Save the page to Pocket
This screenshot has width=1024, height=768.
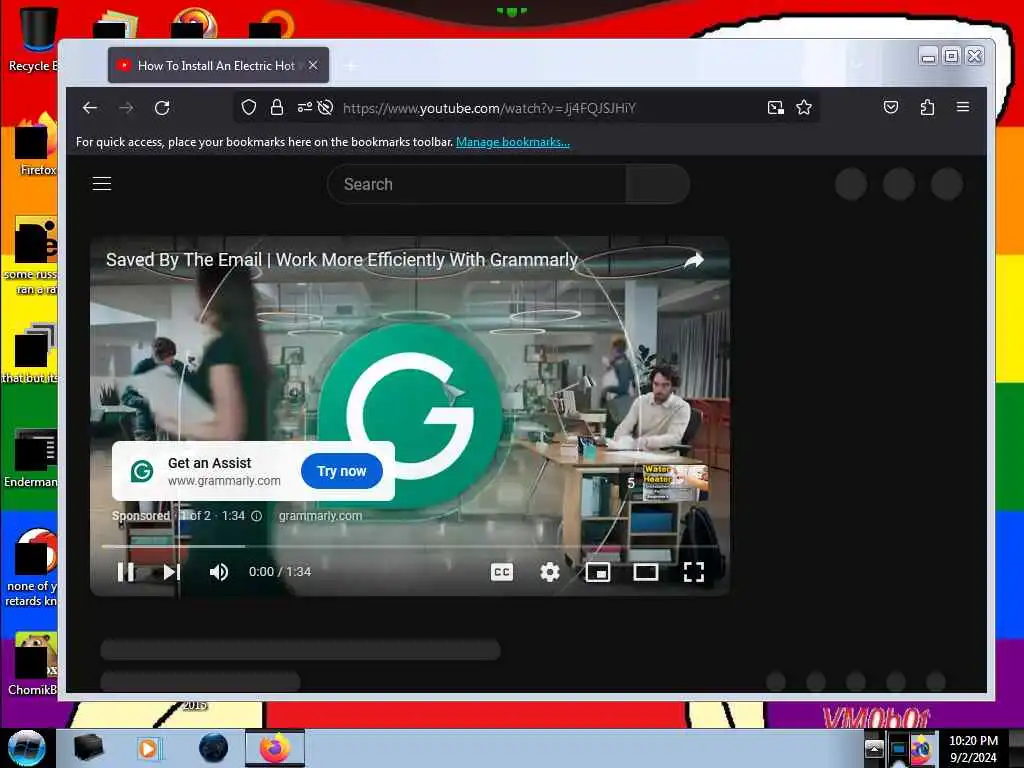coord(891,107)
